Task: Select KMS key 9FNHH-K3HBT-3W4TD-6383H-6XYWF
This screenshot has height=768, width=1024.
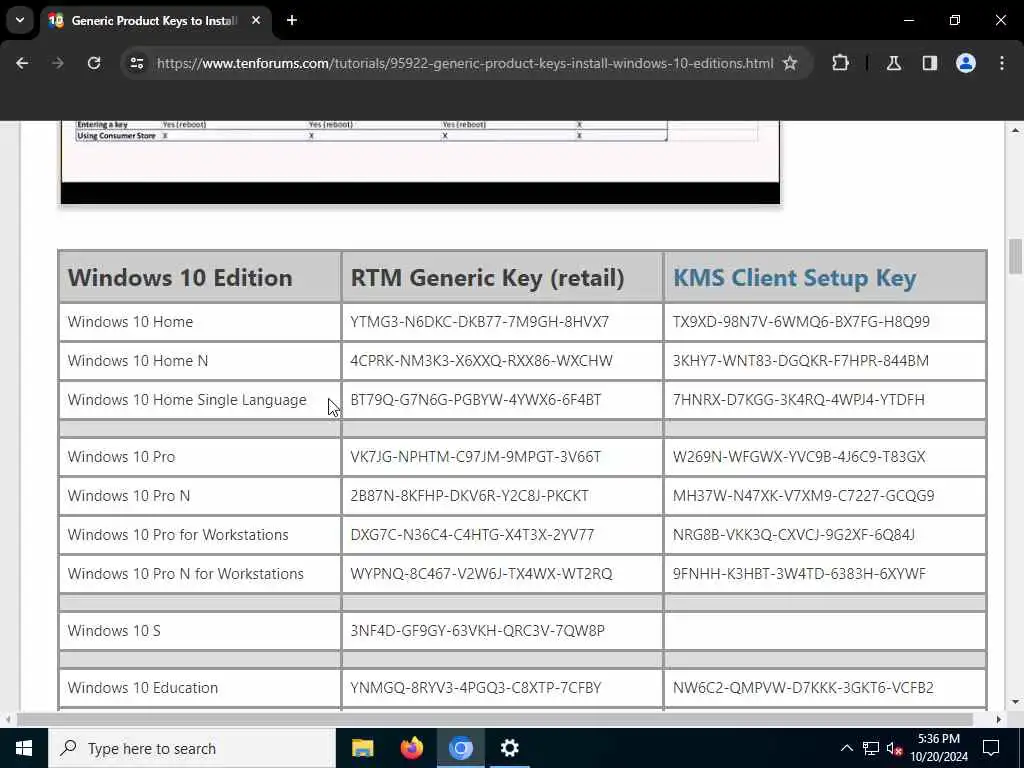Action: coord(799,573)
